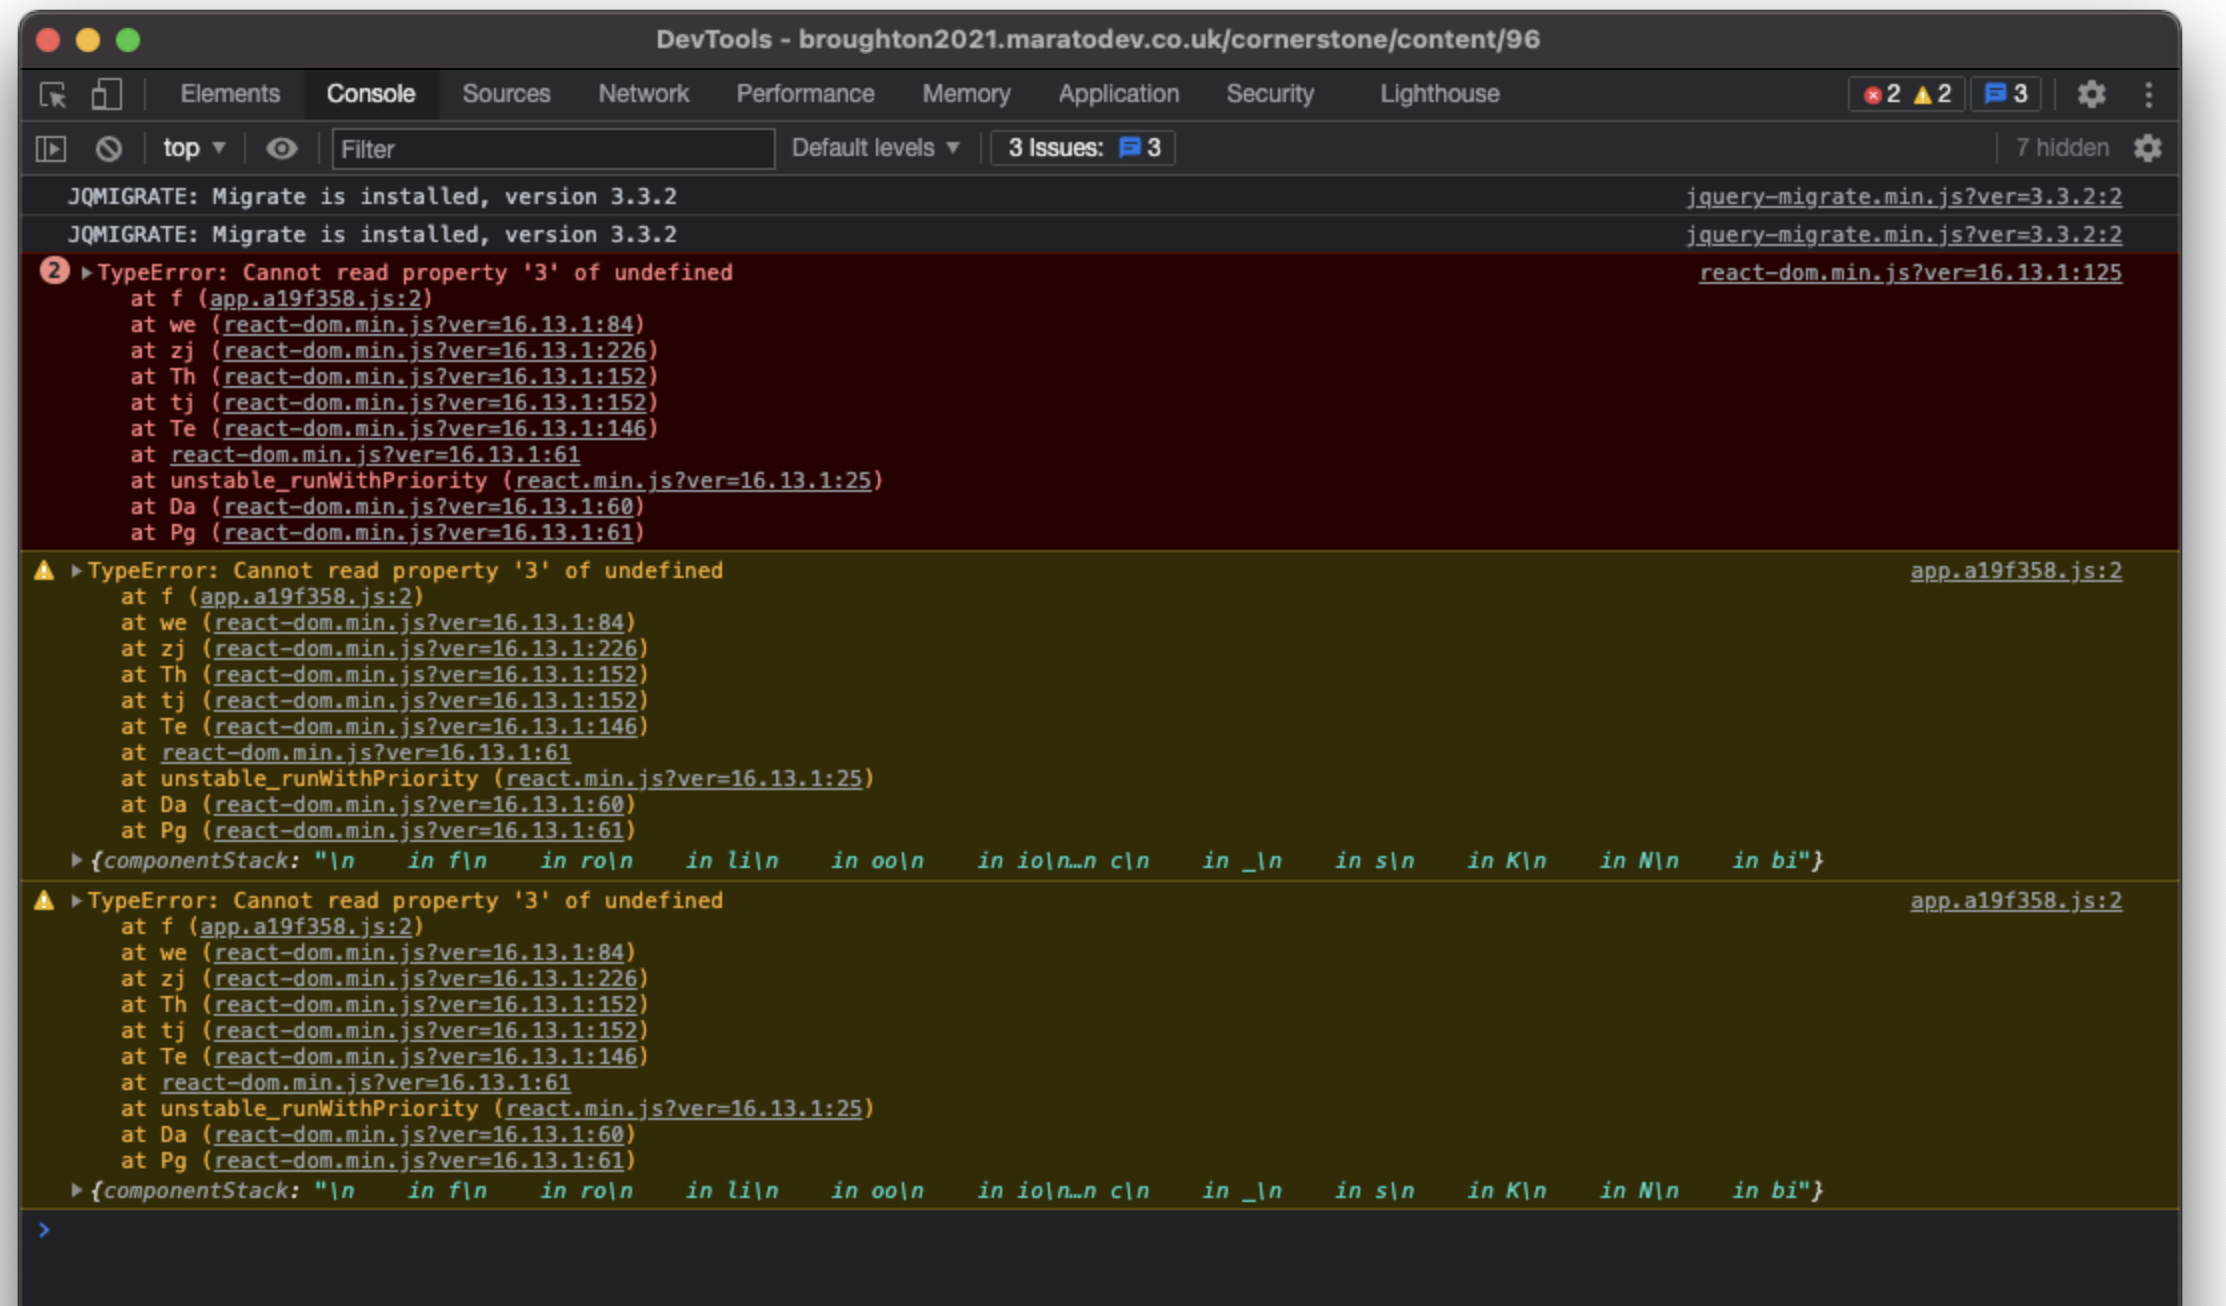
Task: Click the clear console icon
Action: click(x=108, y=149)
